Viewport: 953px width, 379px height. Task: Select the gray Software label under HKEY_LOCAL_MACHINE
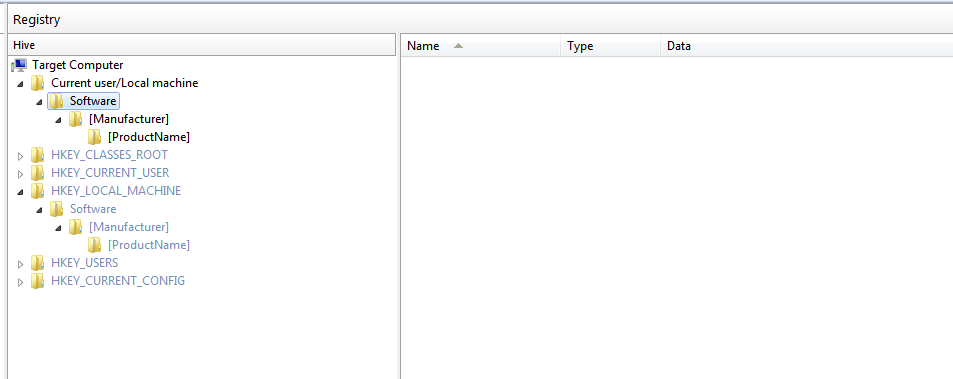[92, 209]
